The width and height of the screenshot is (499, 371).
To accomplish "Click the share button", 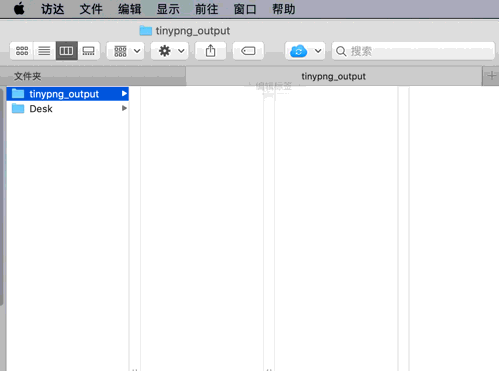I will click(x=210, y=51).
